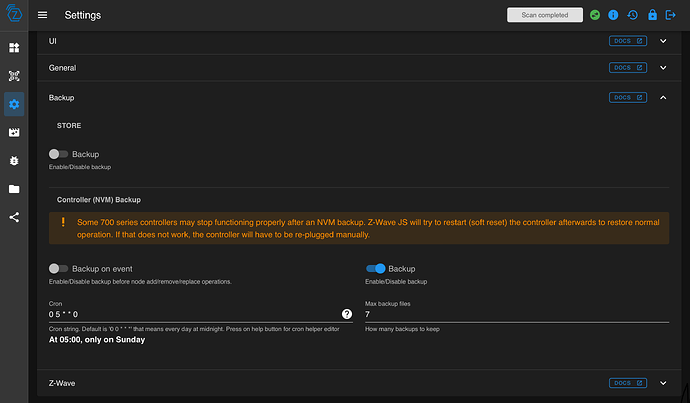Click the STORE heading text
Screen dimensions: 690x403
click(69, 125)
